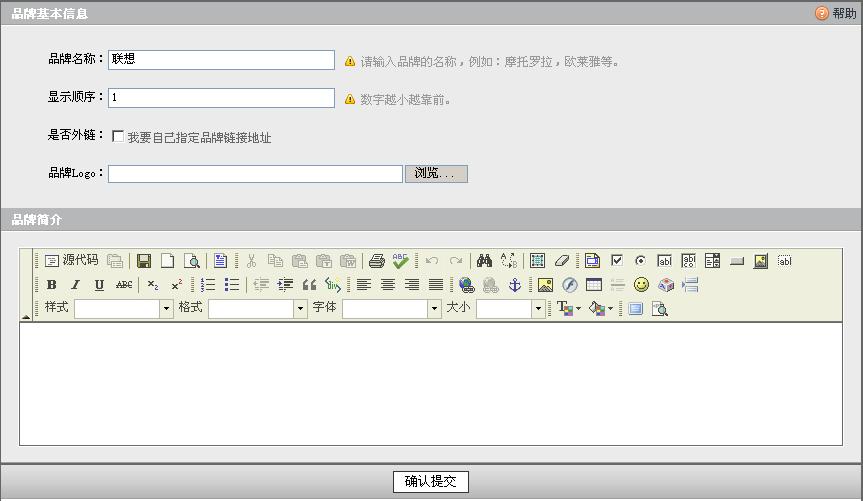Insert a hidden field element

(x=785, y=260)
